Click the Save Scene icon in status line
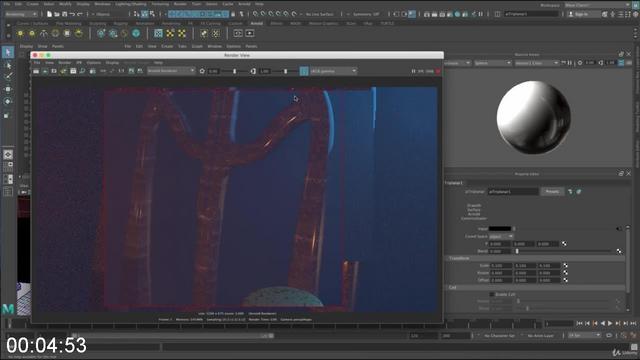The image size is (640, 360). 64,14
